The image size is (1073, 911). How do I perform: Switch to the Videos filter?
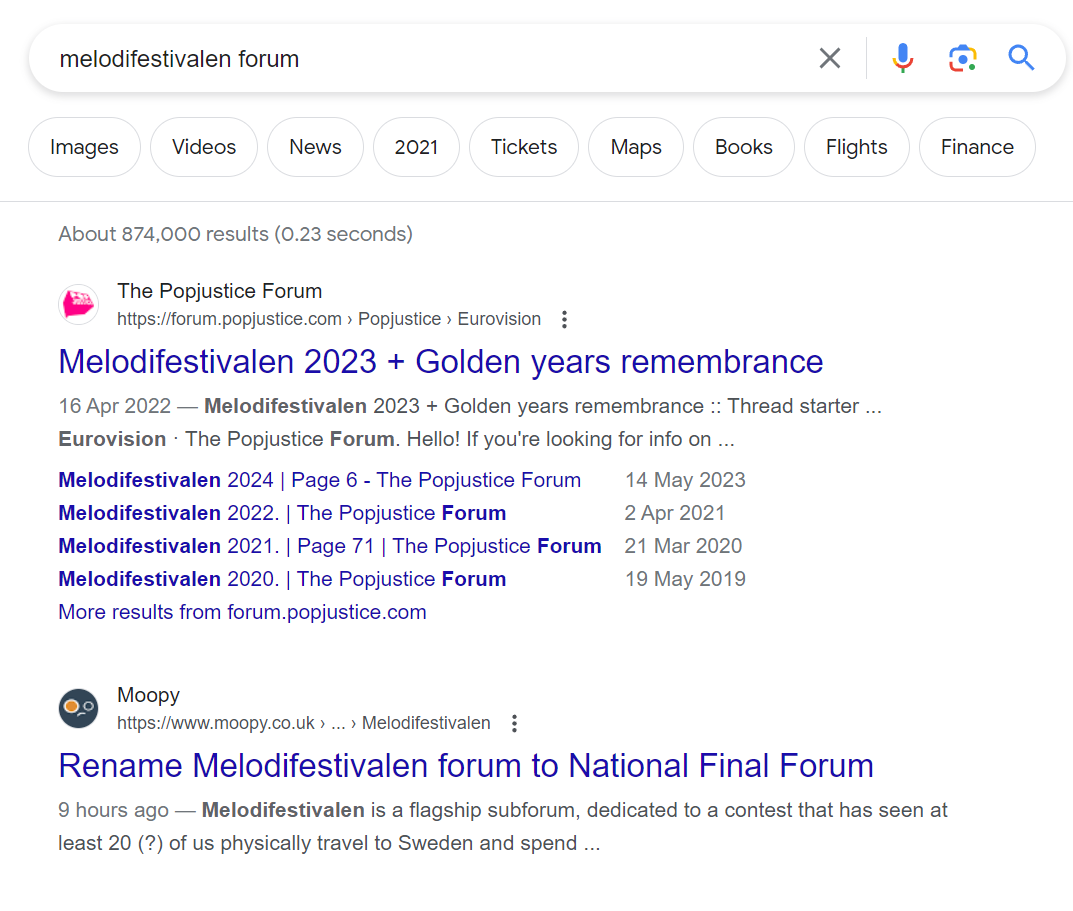(204, 147)
